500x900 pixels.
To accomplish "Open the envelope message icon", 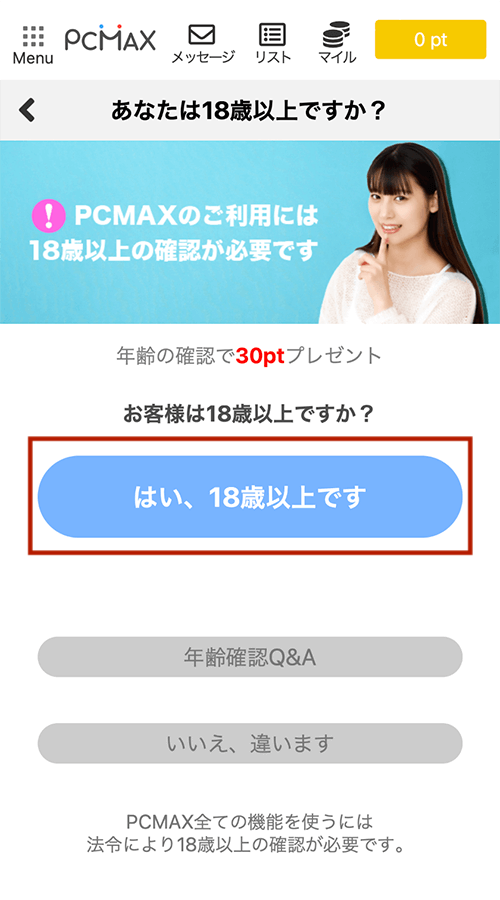I will [x=202, y=34].
